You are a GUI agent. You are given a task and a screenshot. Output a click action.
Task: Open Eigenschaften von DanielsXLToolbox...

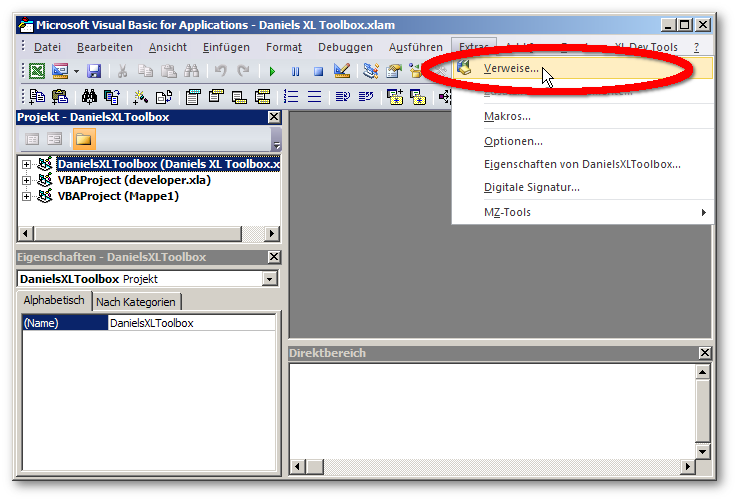coord(582,164)
